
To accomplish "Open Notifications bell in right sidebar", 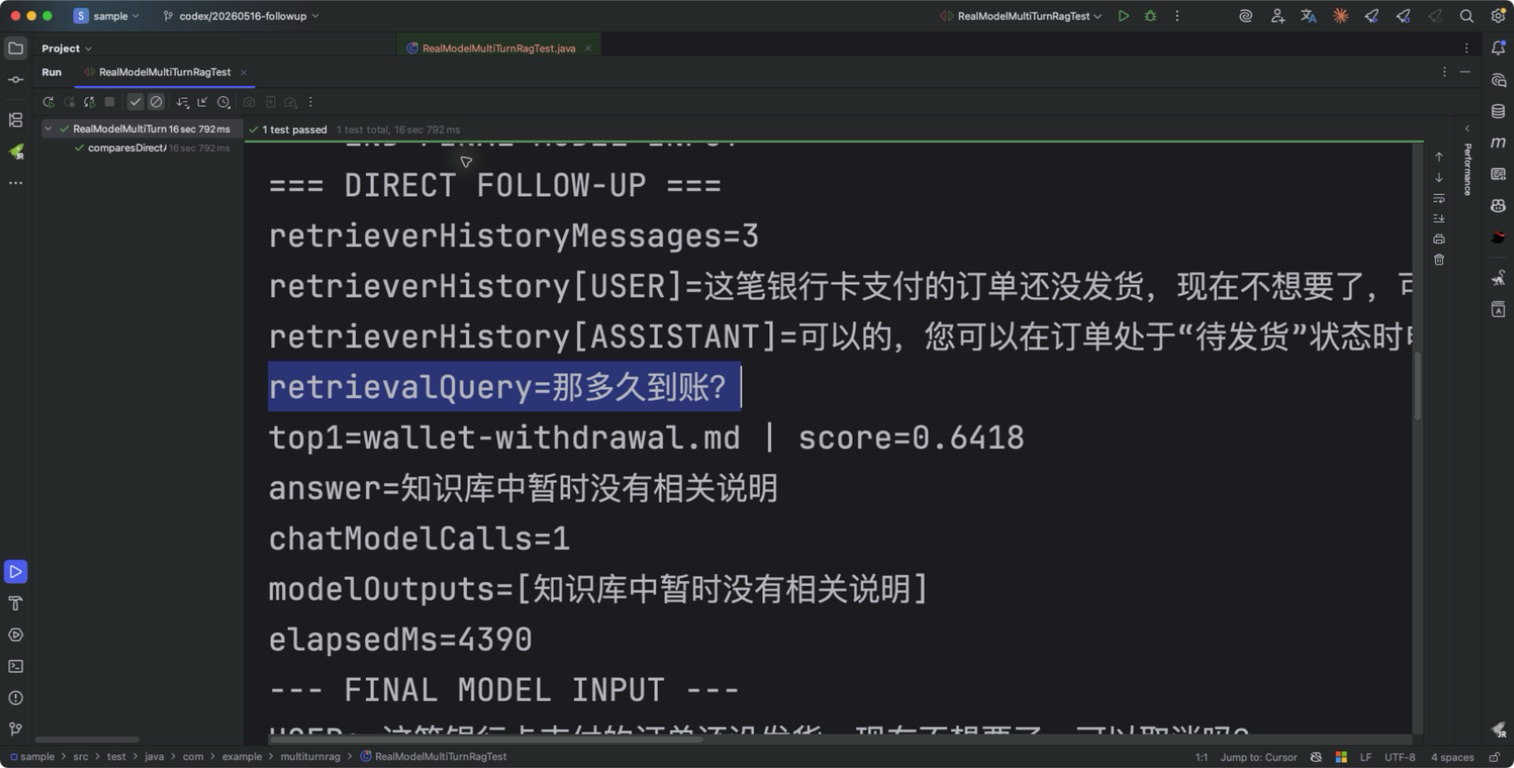I will tap(1498, 48).
